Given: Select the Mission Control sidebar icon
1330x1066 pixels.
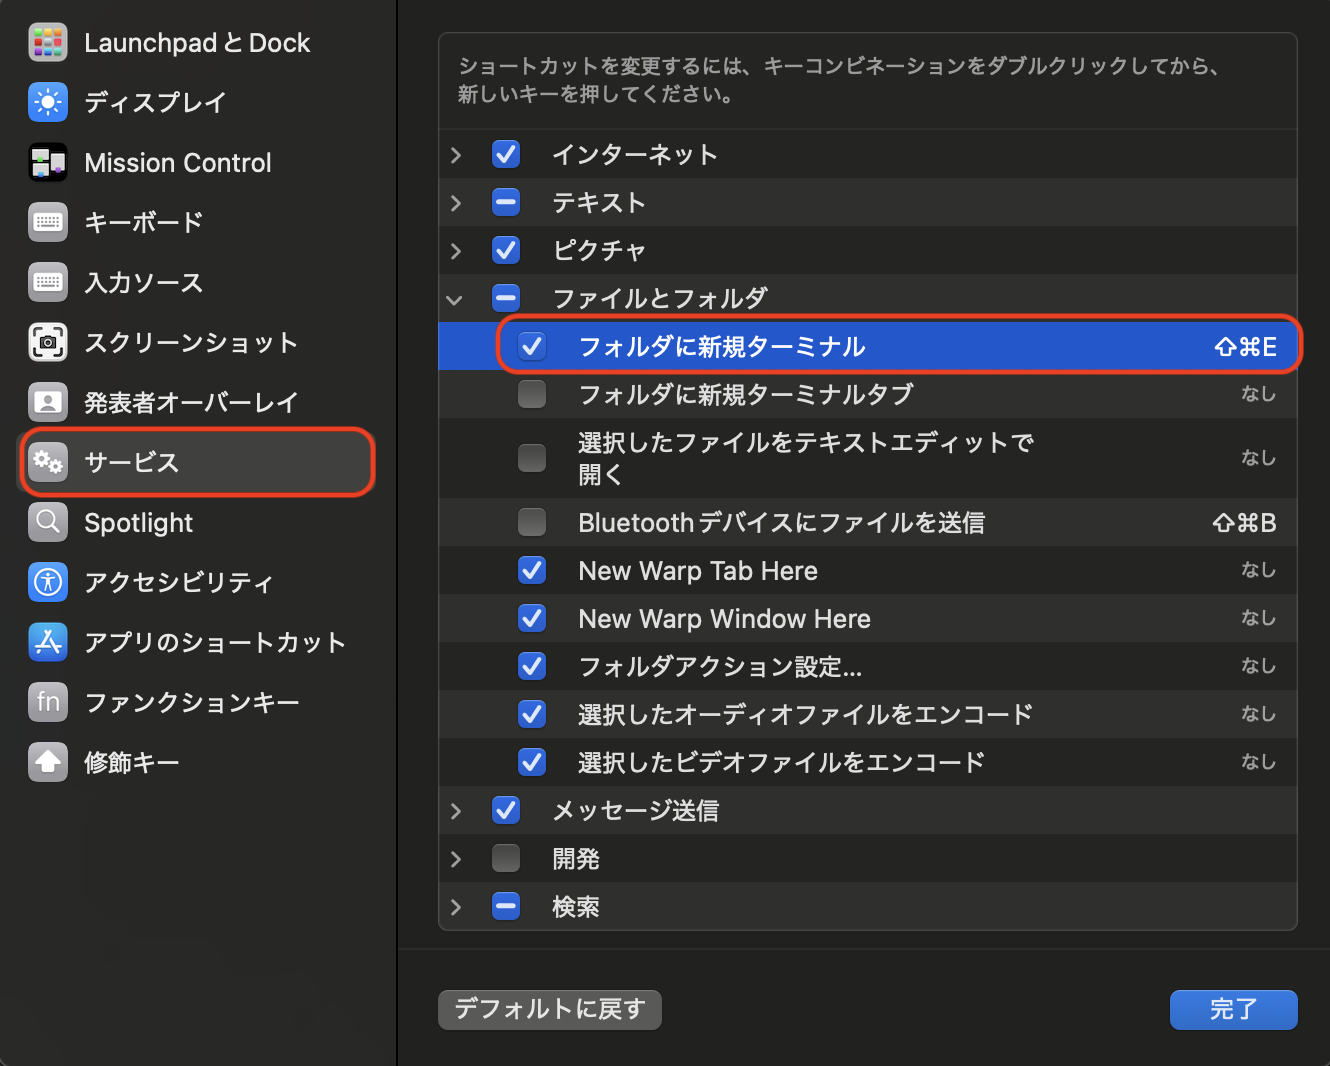Looking at the screenshot, I should point(47,162).
